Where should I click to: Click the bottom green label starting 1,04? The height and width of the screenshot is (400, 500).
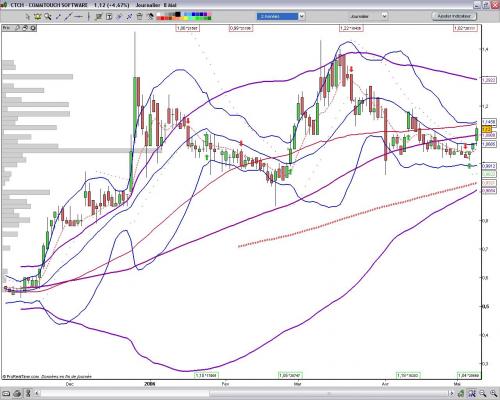469,375
